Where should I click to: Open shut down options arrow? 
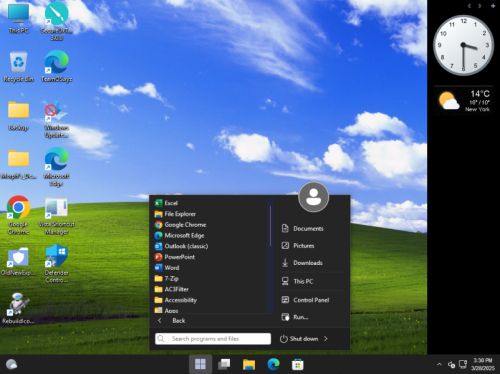tap(326, 339)
